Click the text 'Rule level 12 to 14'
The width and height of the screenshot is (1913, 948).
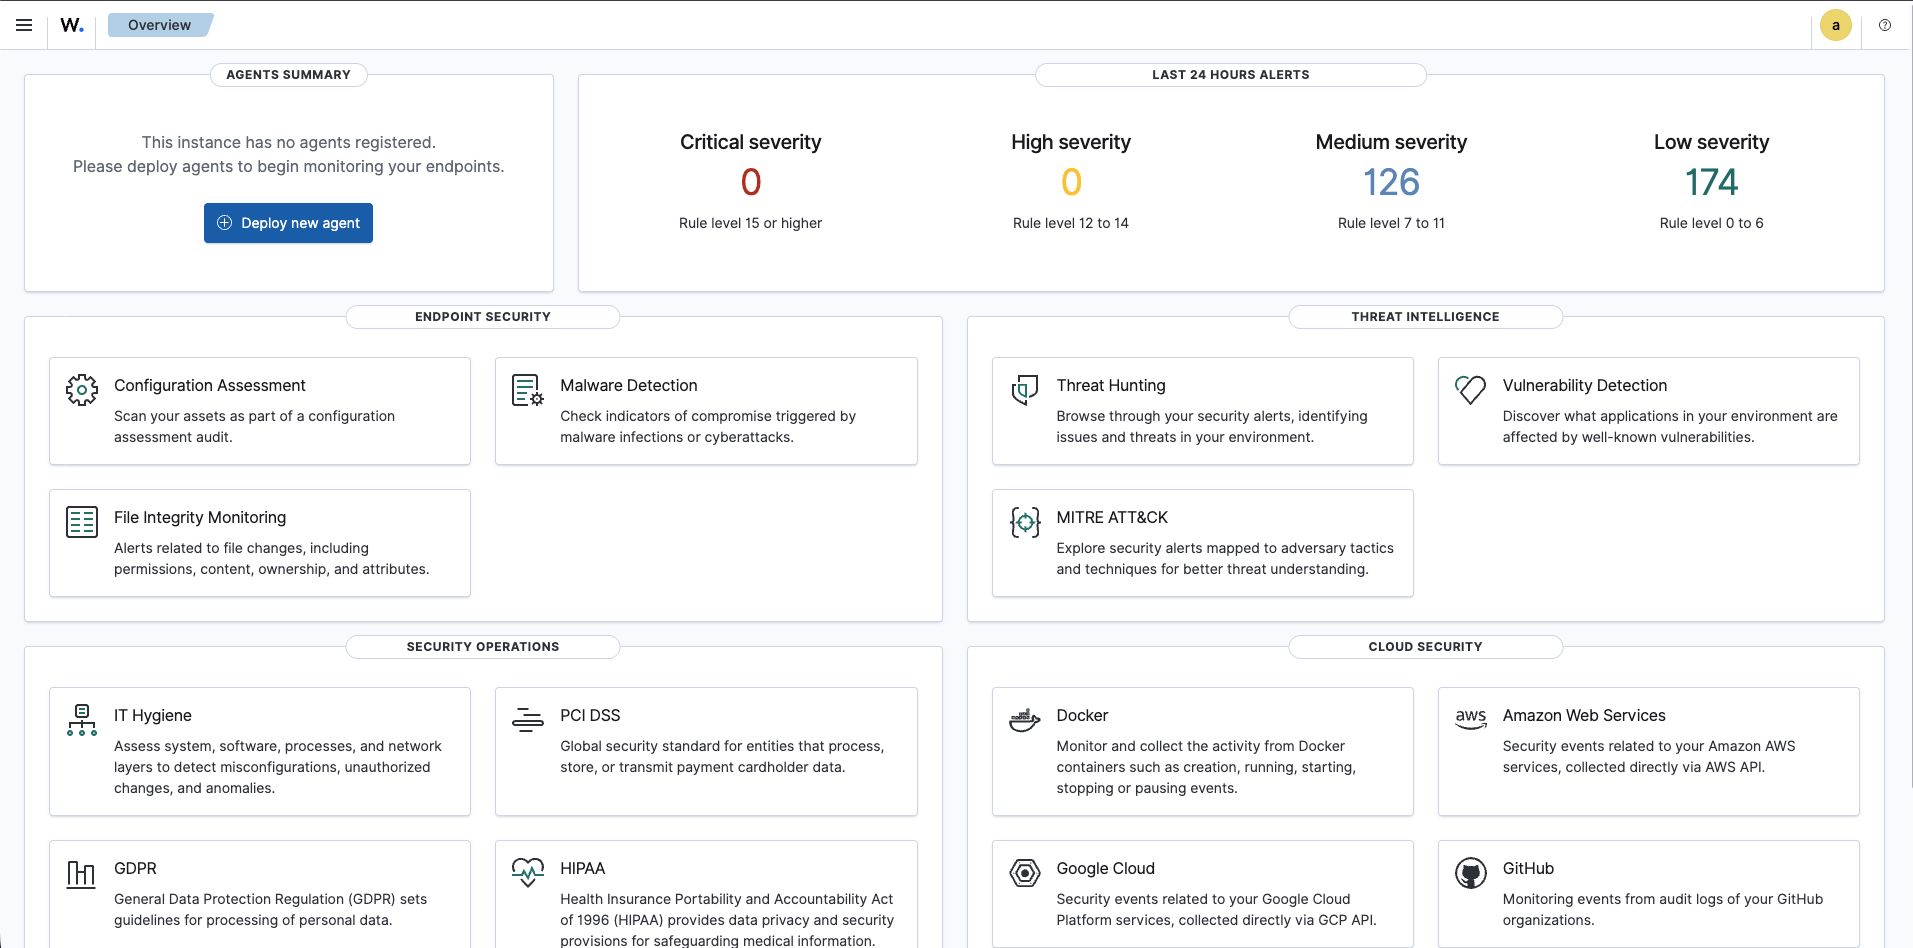(x=1071, y=223)
